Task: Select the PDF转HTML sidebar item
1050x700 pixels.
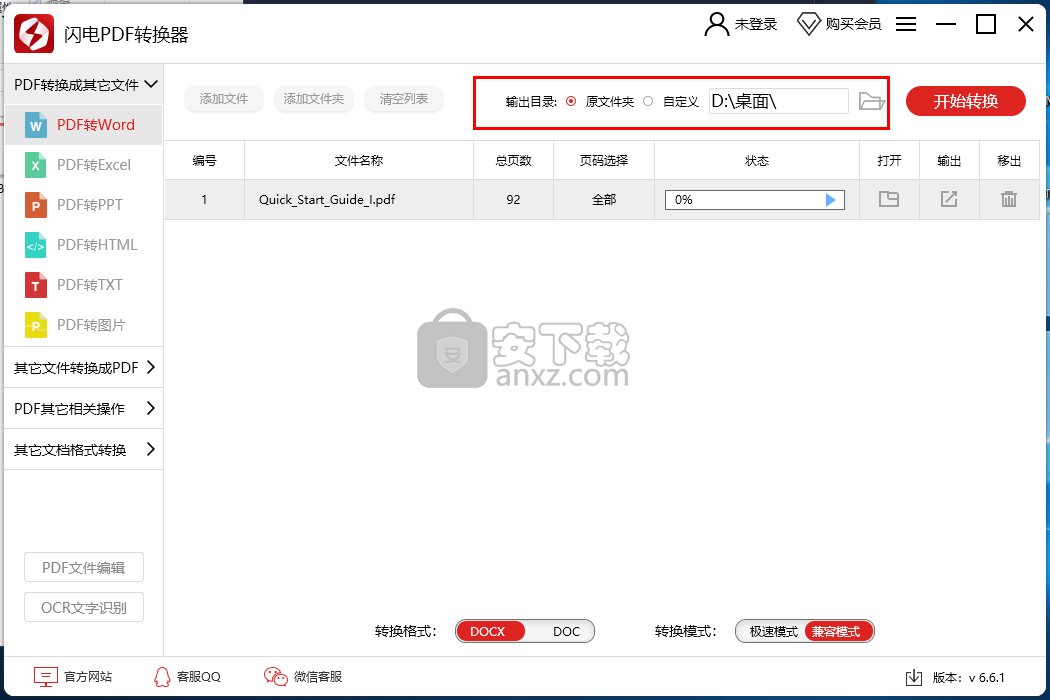Action: tap(84, 245)
